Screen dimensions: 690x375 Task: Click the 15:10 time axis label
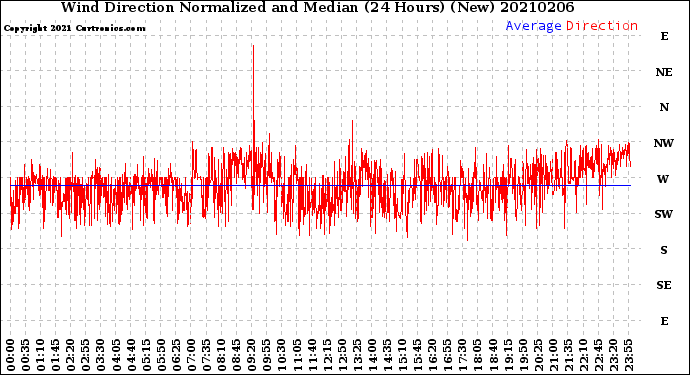pyautogui.click(x=402, y=355)
